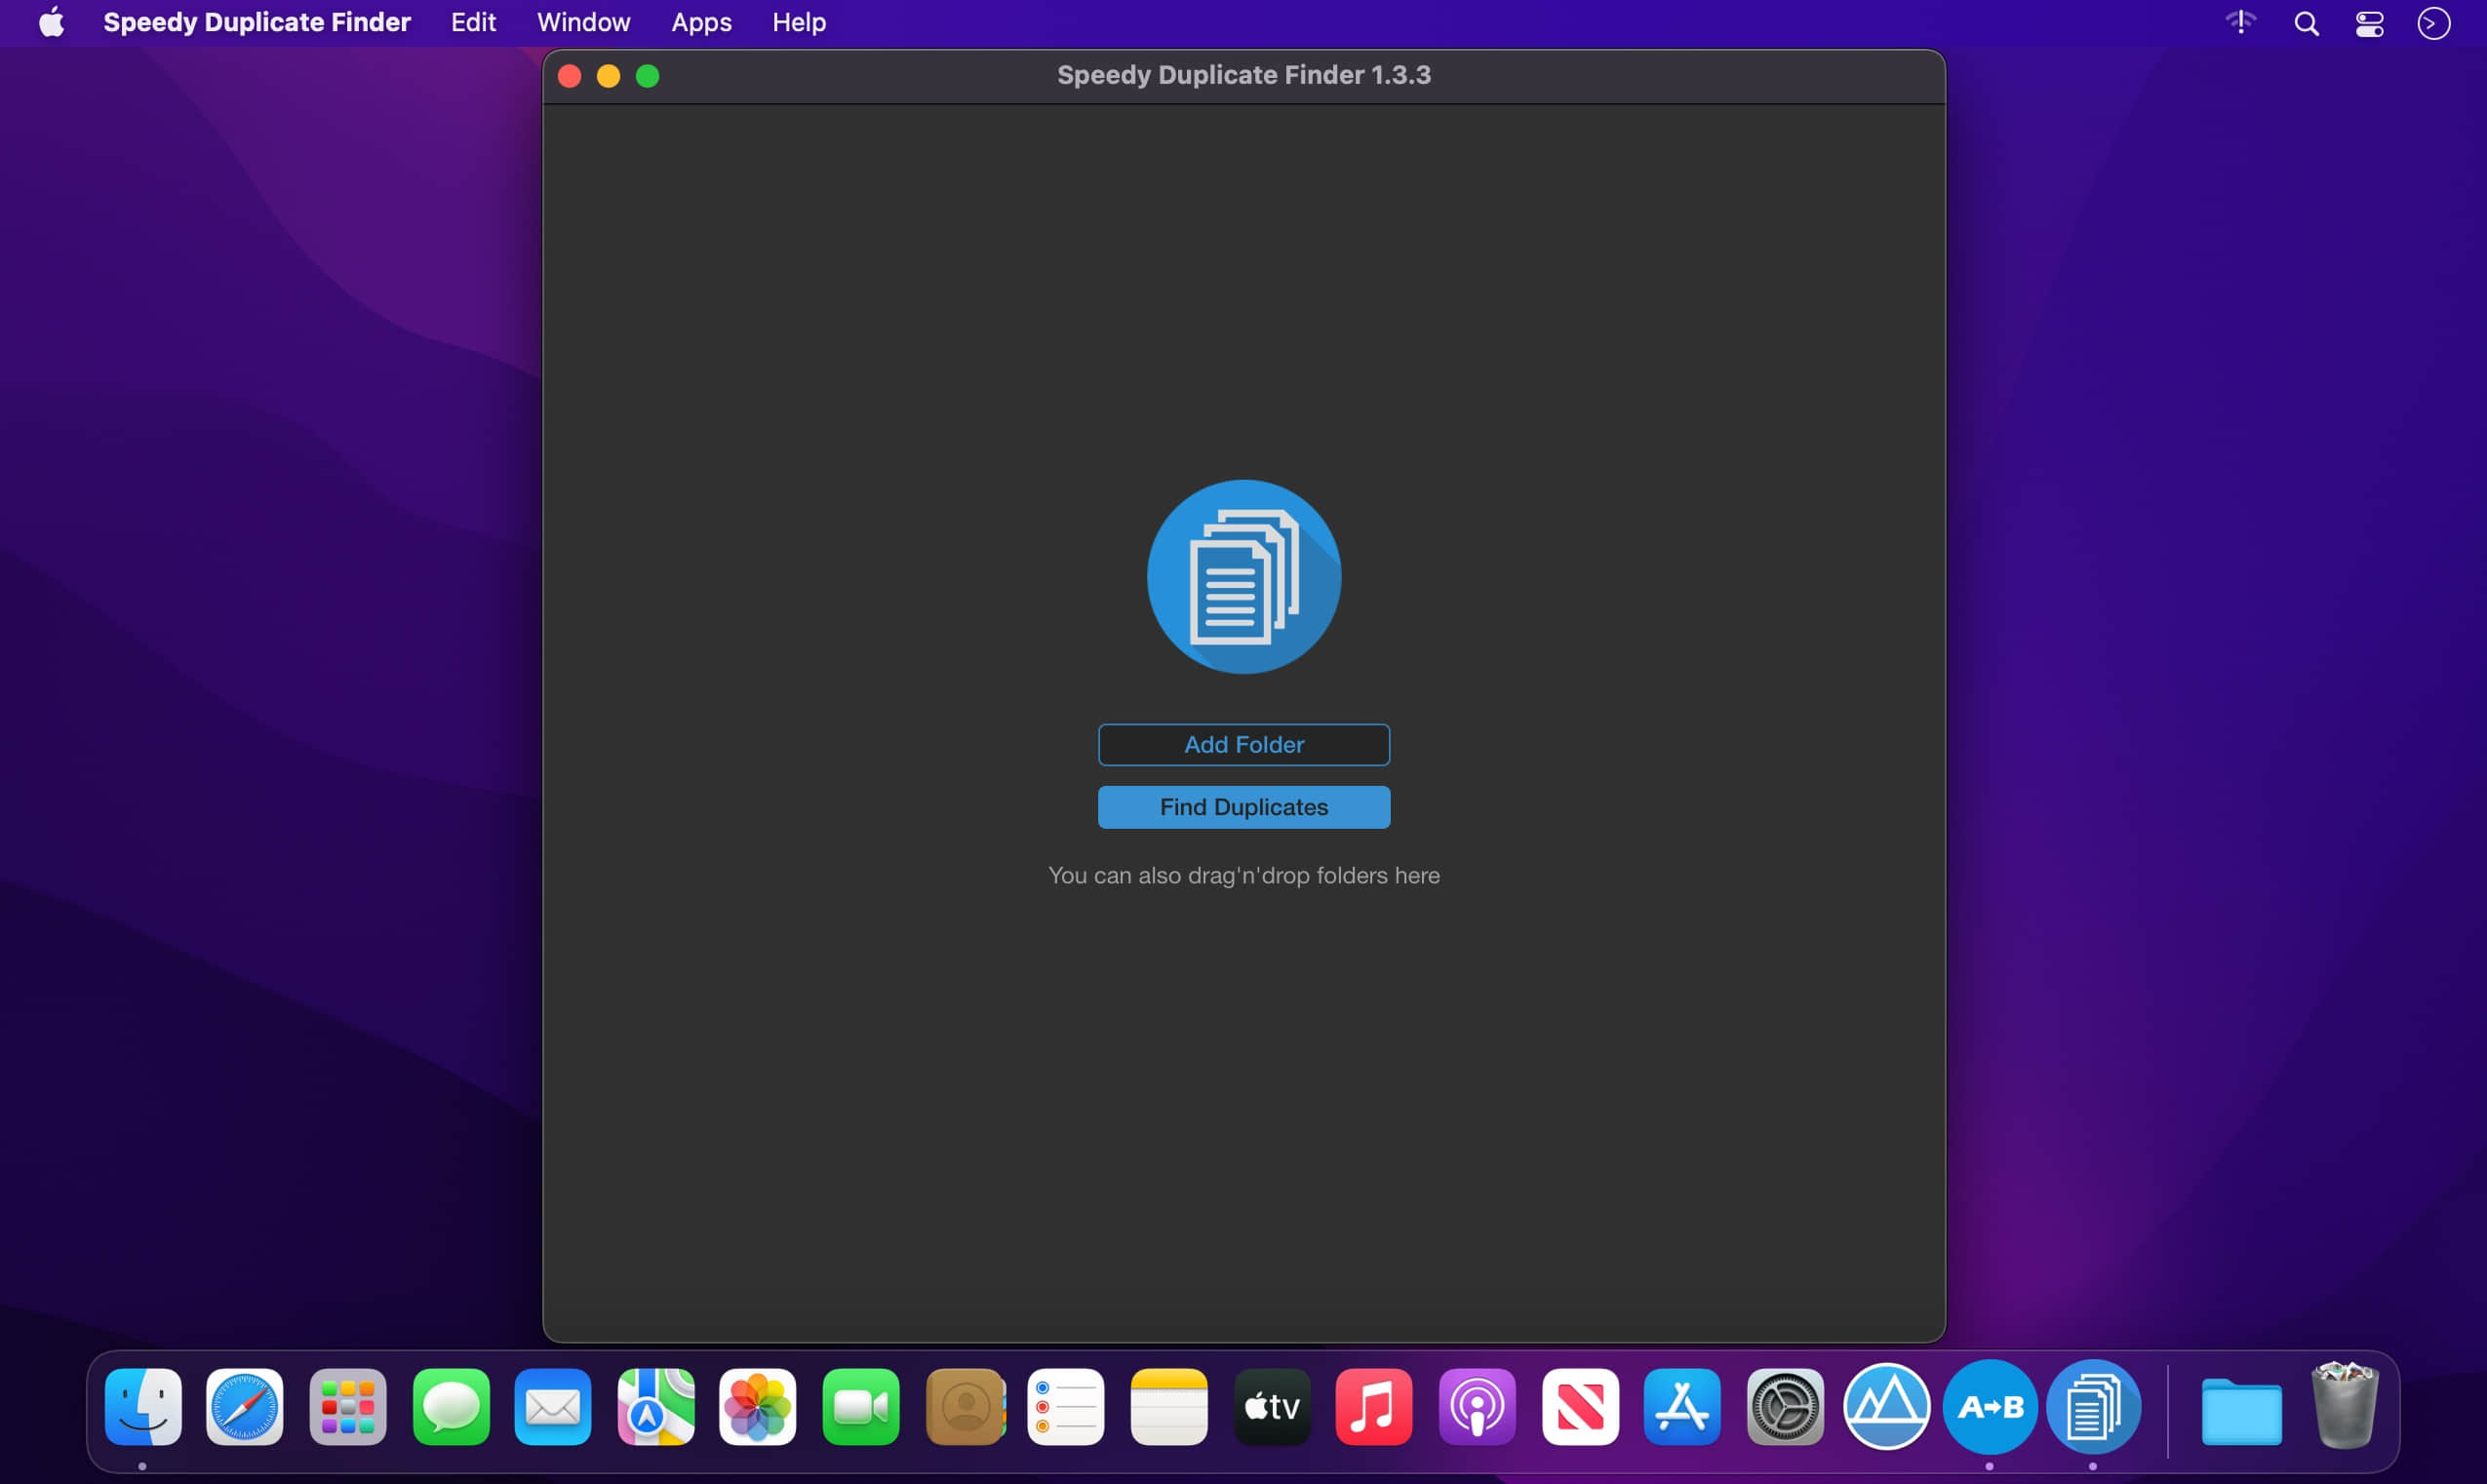
Task: Open the A→B renamer app in Dock
Action: click(1990, 1407)
